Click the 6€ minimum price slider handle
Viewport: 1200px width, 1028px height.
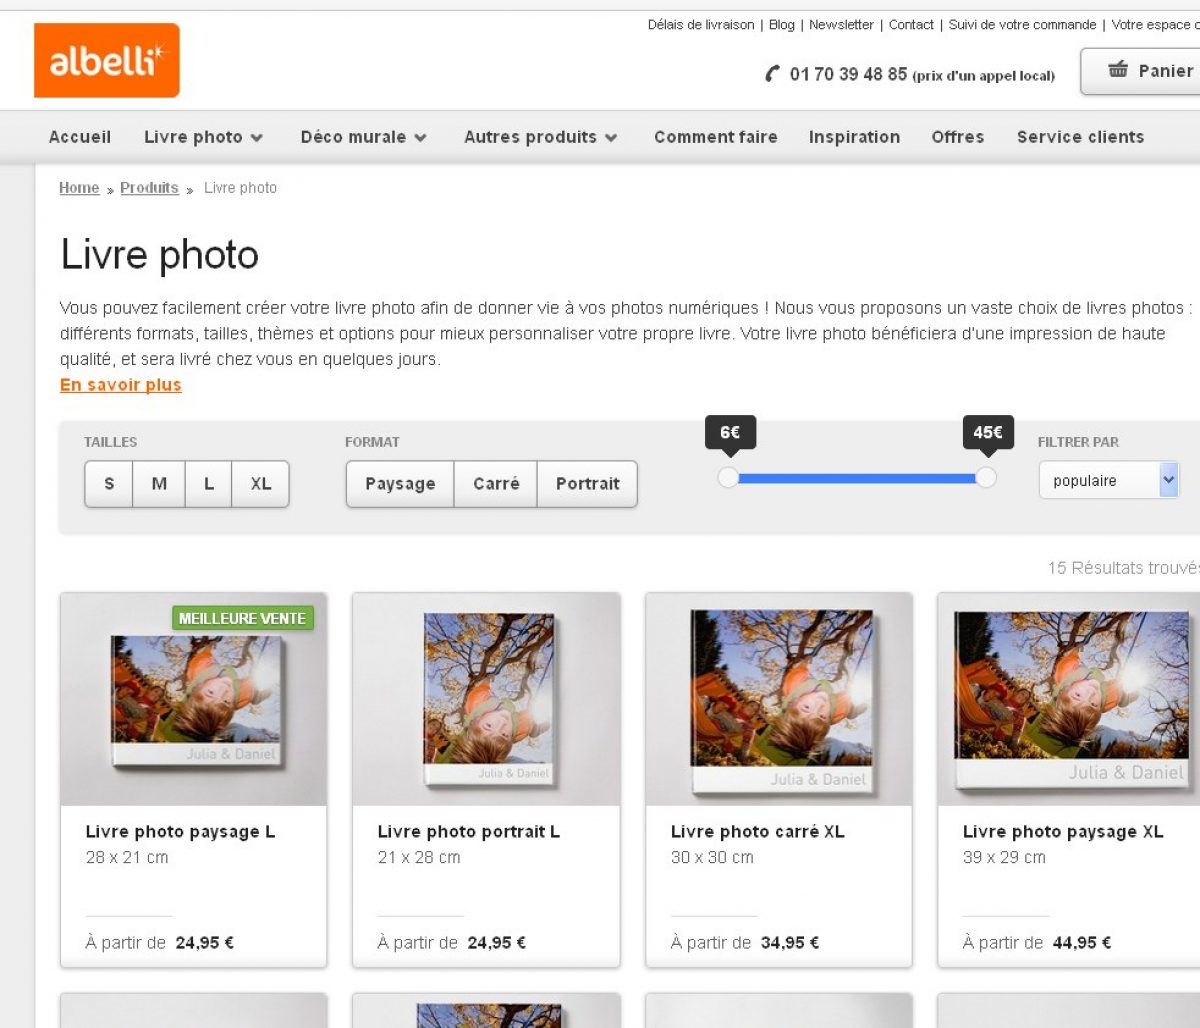[728, 478]
